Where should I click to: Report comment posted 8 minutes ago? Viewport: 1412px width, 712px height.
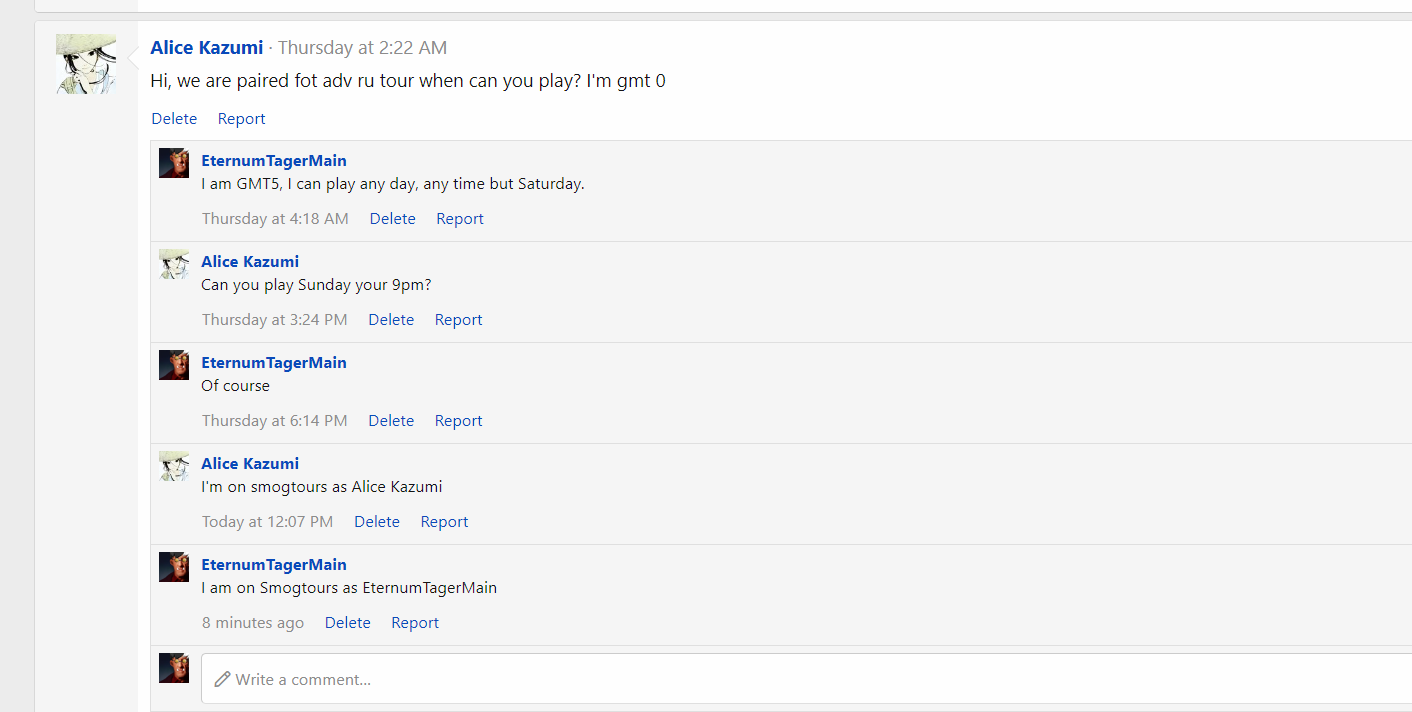pos(415,622)
